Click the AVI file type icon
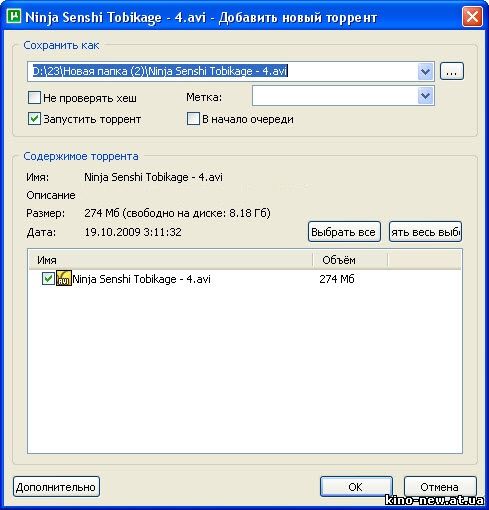This screenshot has height=510, width=489. 64,278
